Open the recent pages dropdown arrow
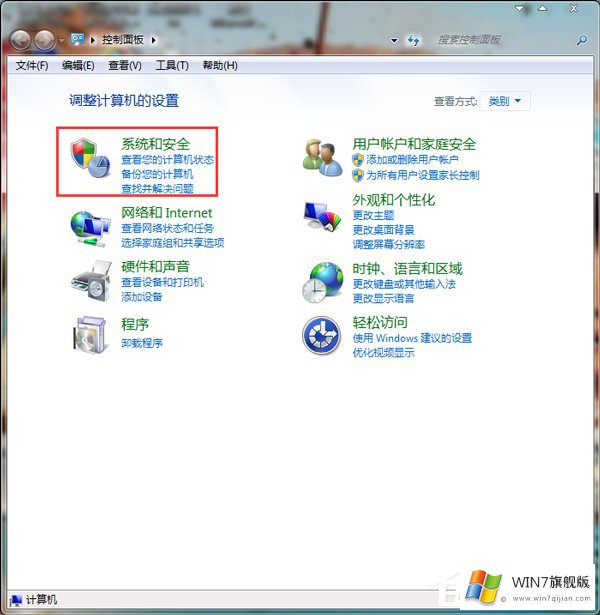Viewport: 600px width, 615px height. (62, 40)
